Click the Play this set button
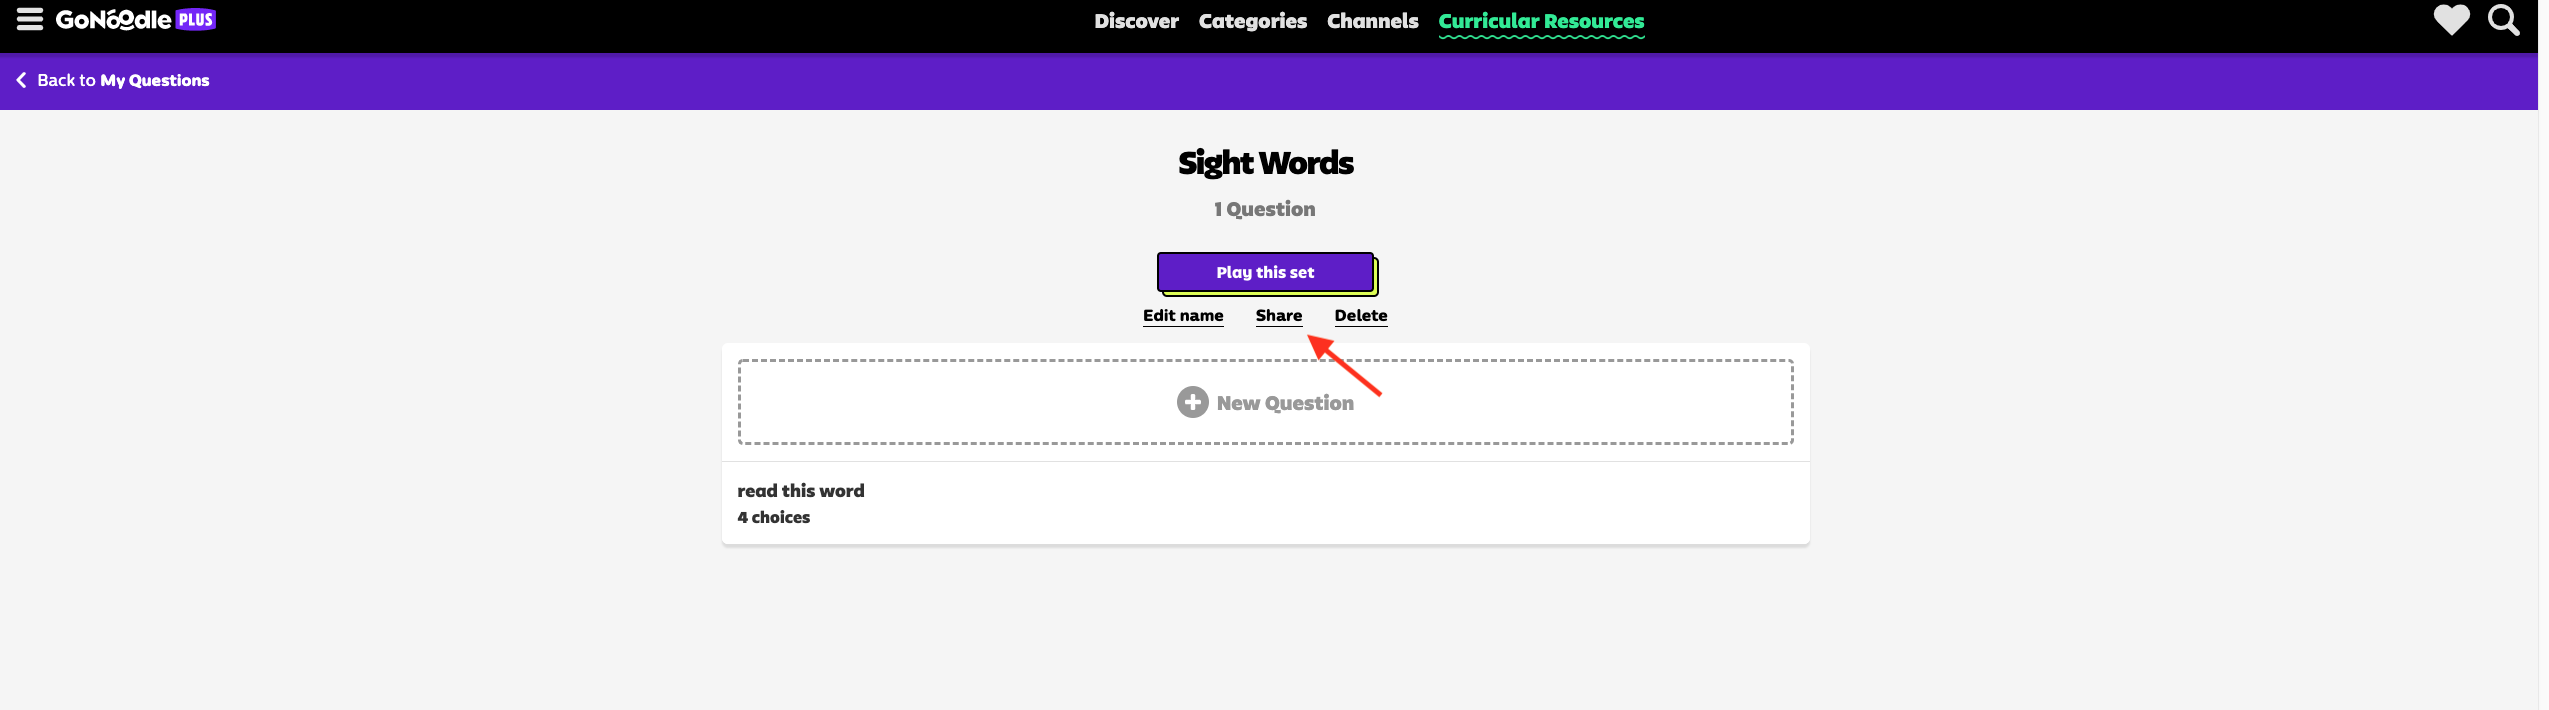2549x710 pixels. (1266, 273)
